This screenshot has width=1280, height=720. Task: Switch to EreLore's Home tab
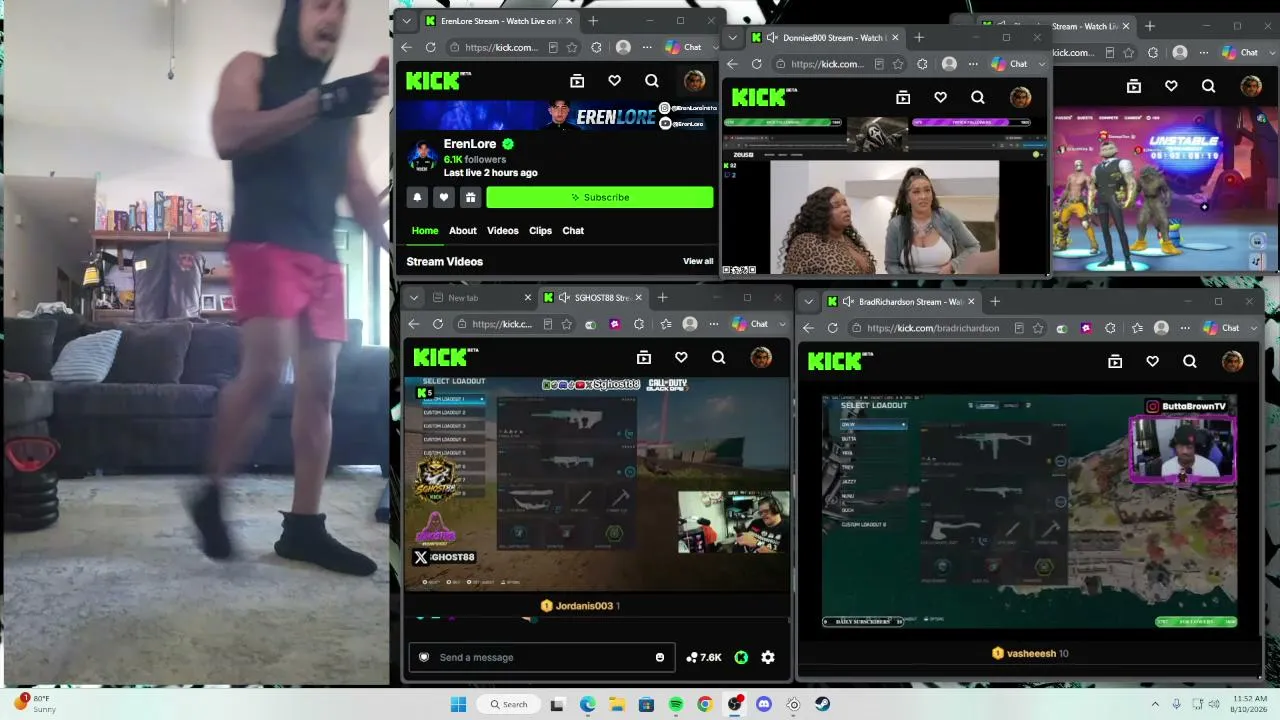point(425,231)
